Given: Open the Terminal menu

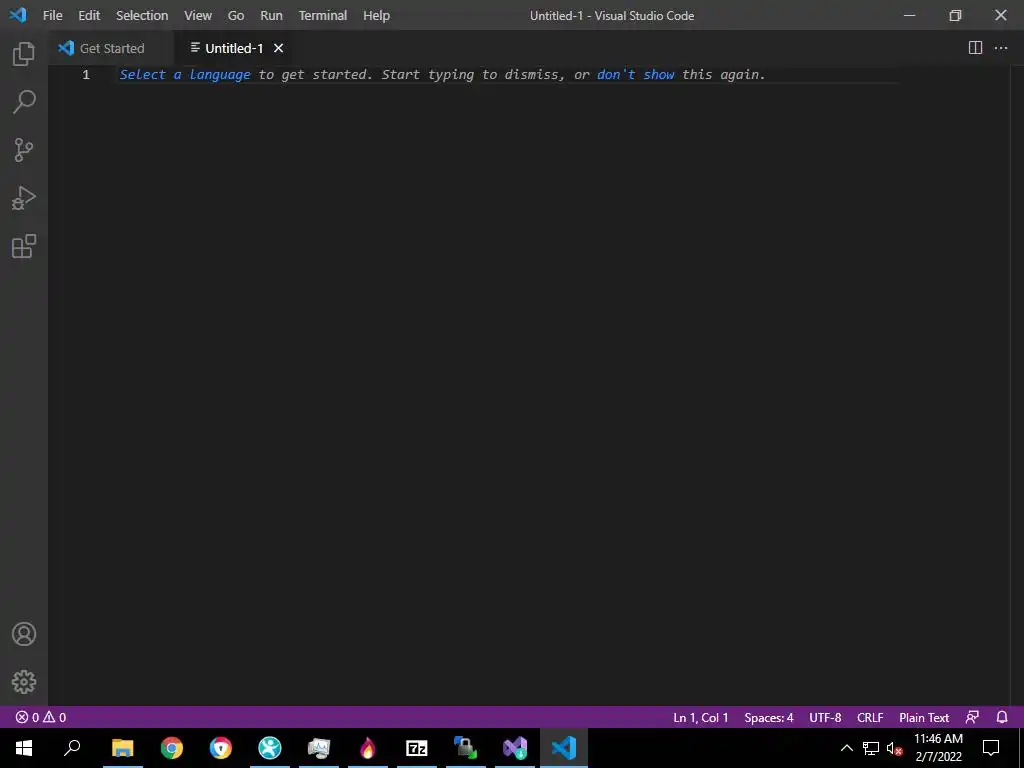Looking at the screenshot, I should click(323, 15).
